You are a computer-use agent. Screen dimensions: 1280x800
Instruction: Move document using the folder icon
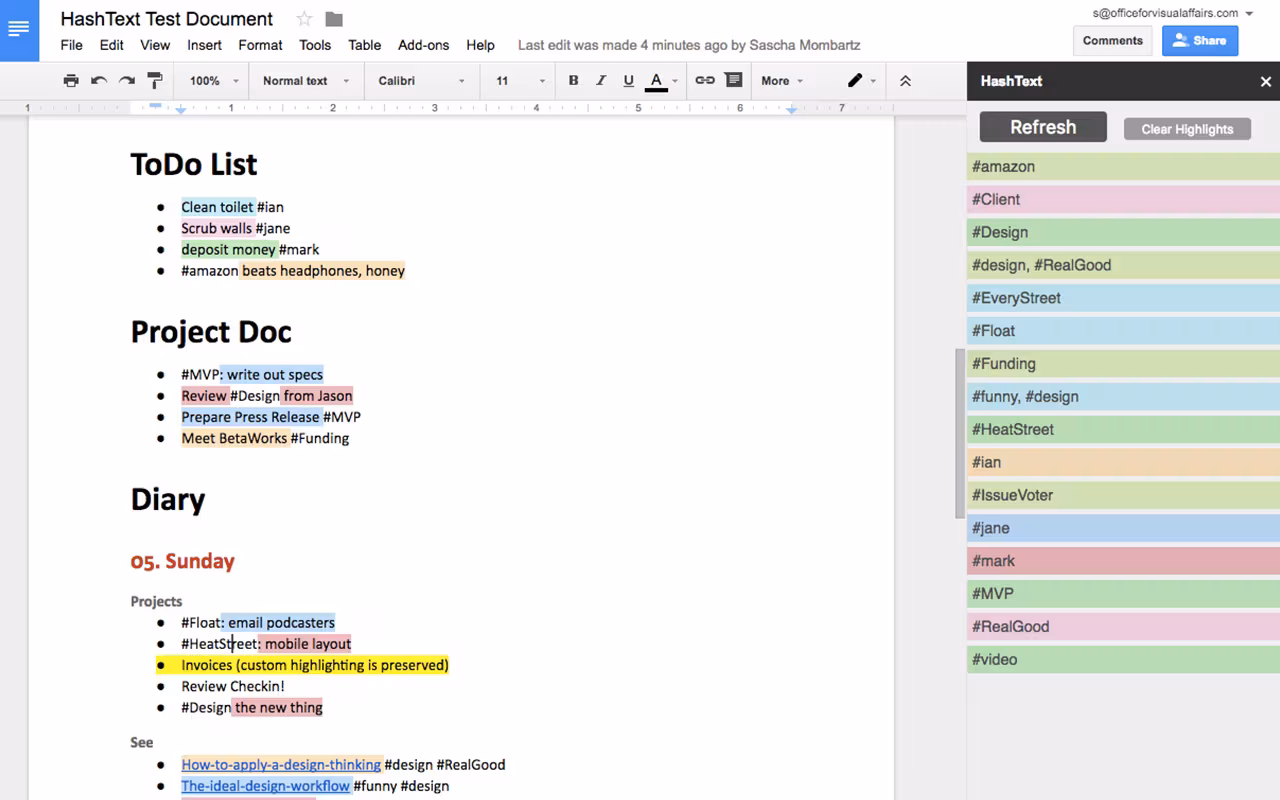(x=334, y=19)
